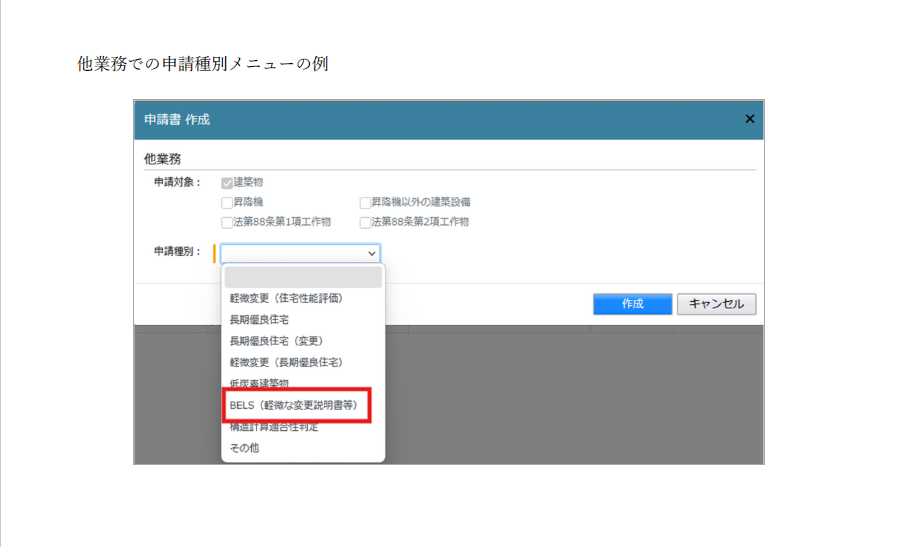Choose 軽微変更（長期優良住宅） option
The height and width of the screenshot is (547, 909).
tap(292, 362)
